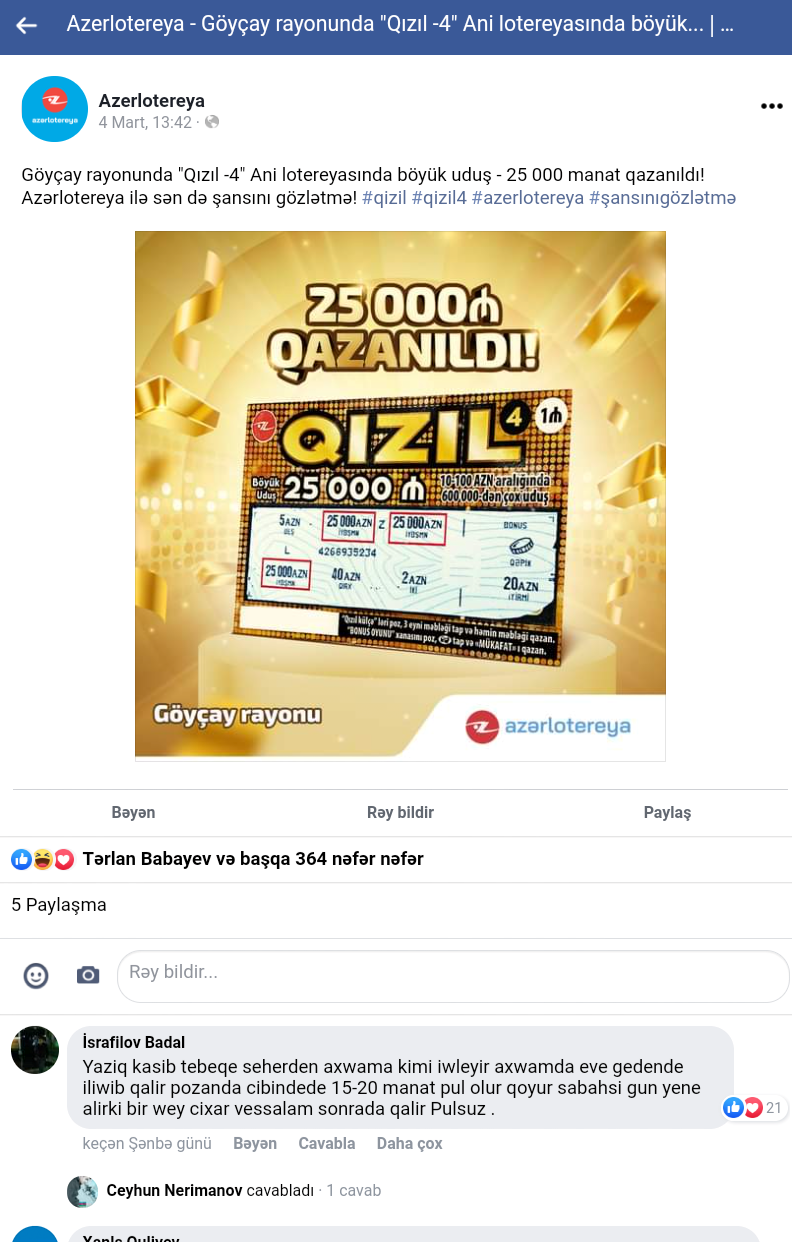Open the three-dot post options menu
The width and height of the screenshot is (792, 1242).
771,106
